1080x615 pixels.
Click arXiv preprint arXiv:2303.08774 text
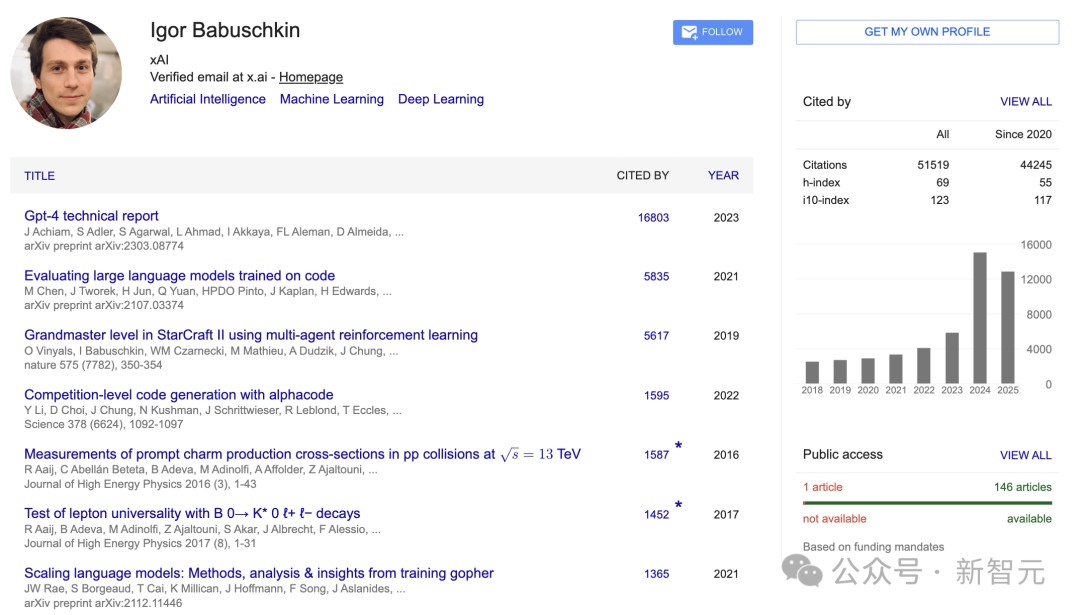click(104, 246)
